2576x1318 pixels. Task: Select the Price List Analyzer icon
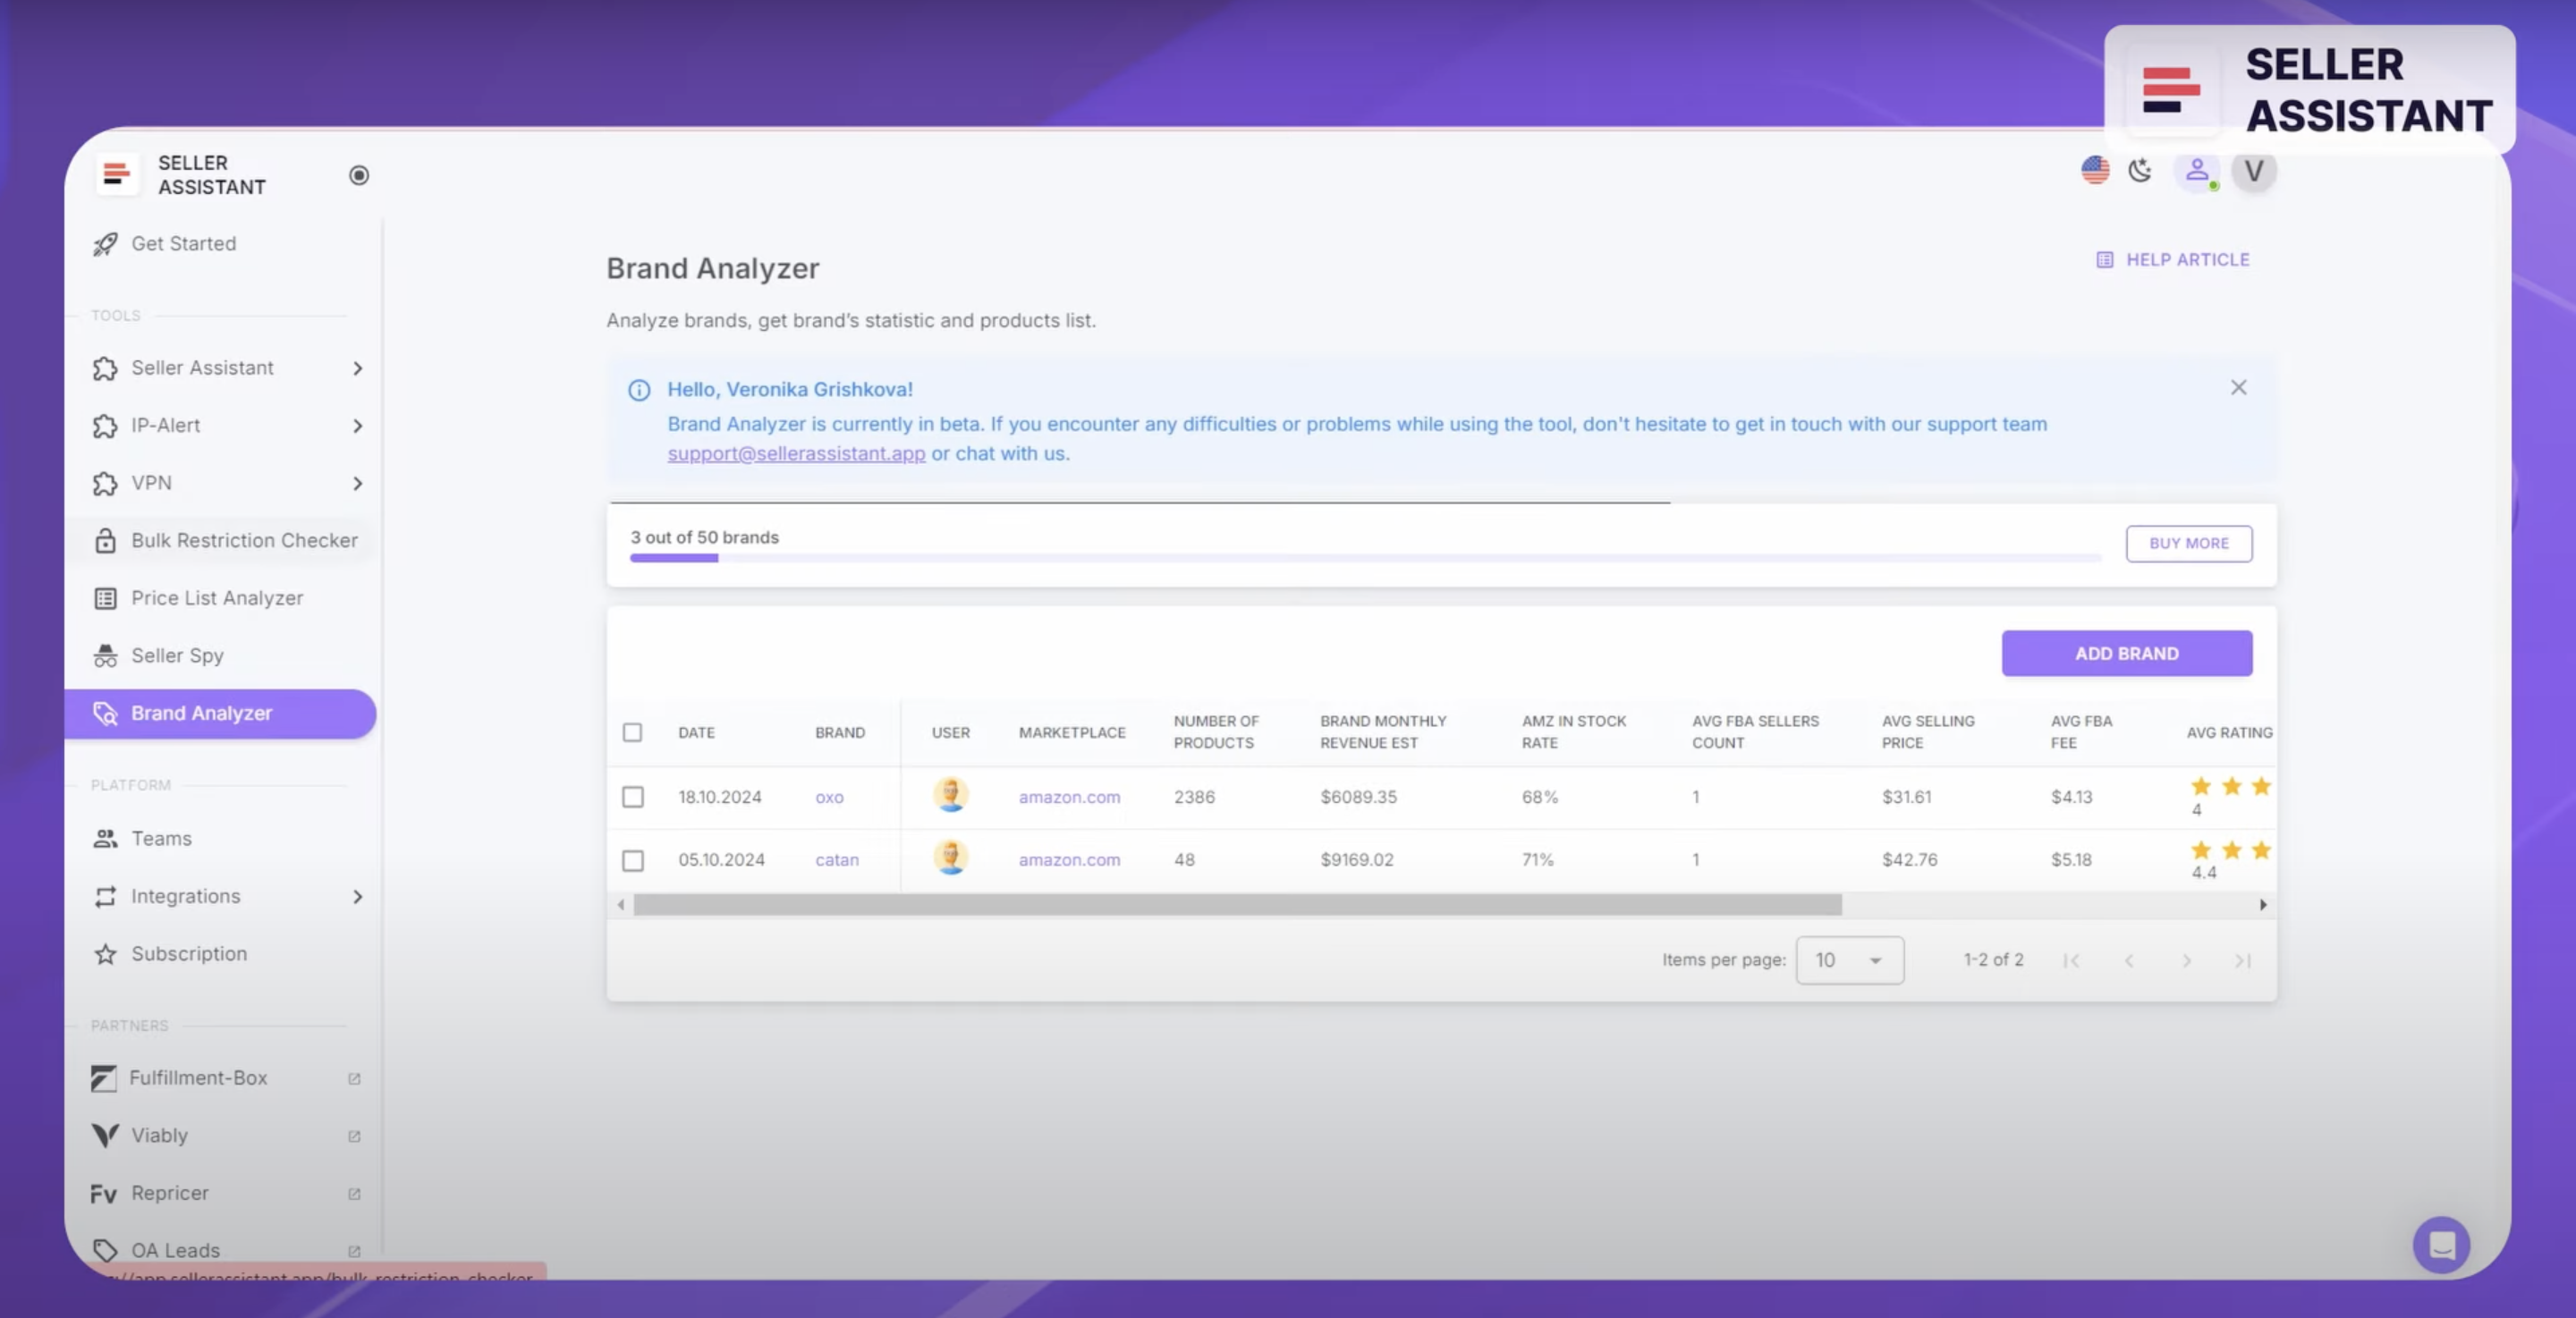105,598
